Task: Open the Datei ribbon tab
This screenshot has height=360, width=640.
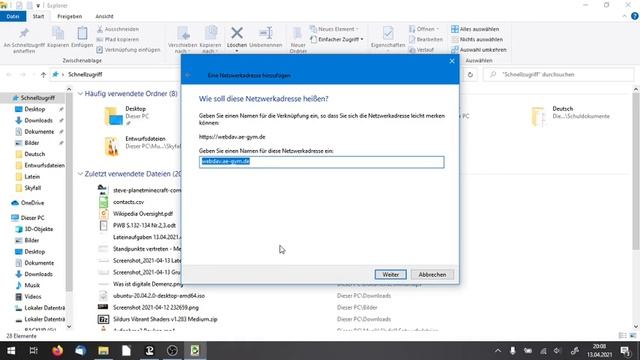Action: click(13, 16)
